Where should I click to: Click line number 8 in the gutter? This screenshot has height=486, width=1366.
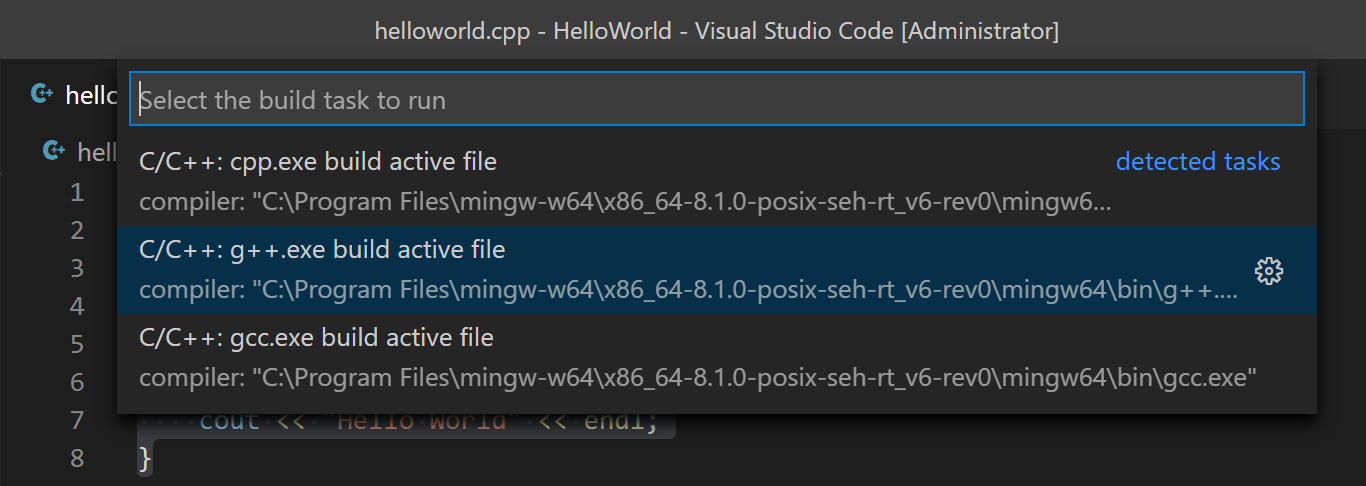[77, 458]
